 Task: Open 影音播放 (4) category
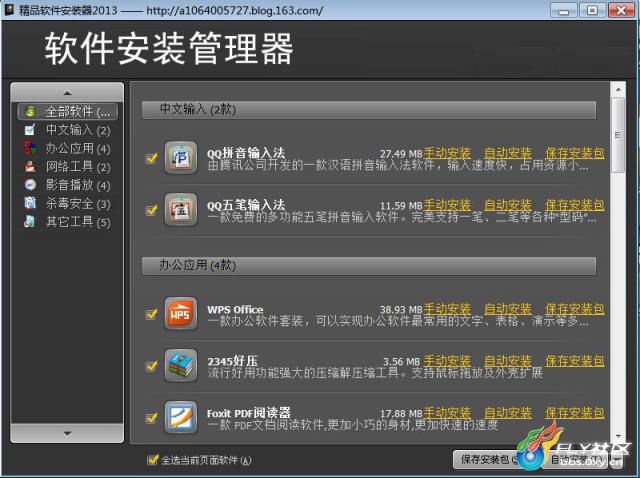(68, 185)
